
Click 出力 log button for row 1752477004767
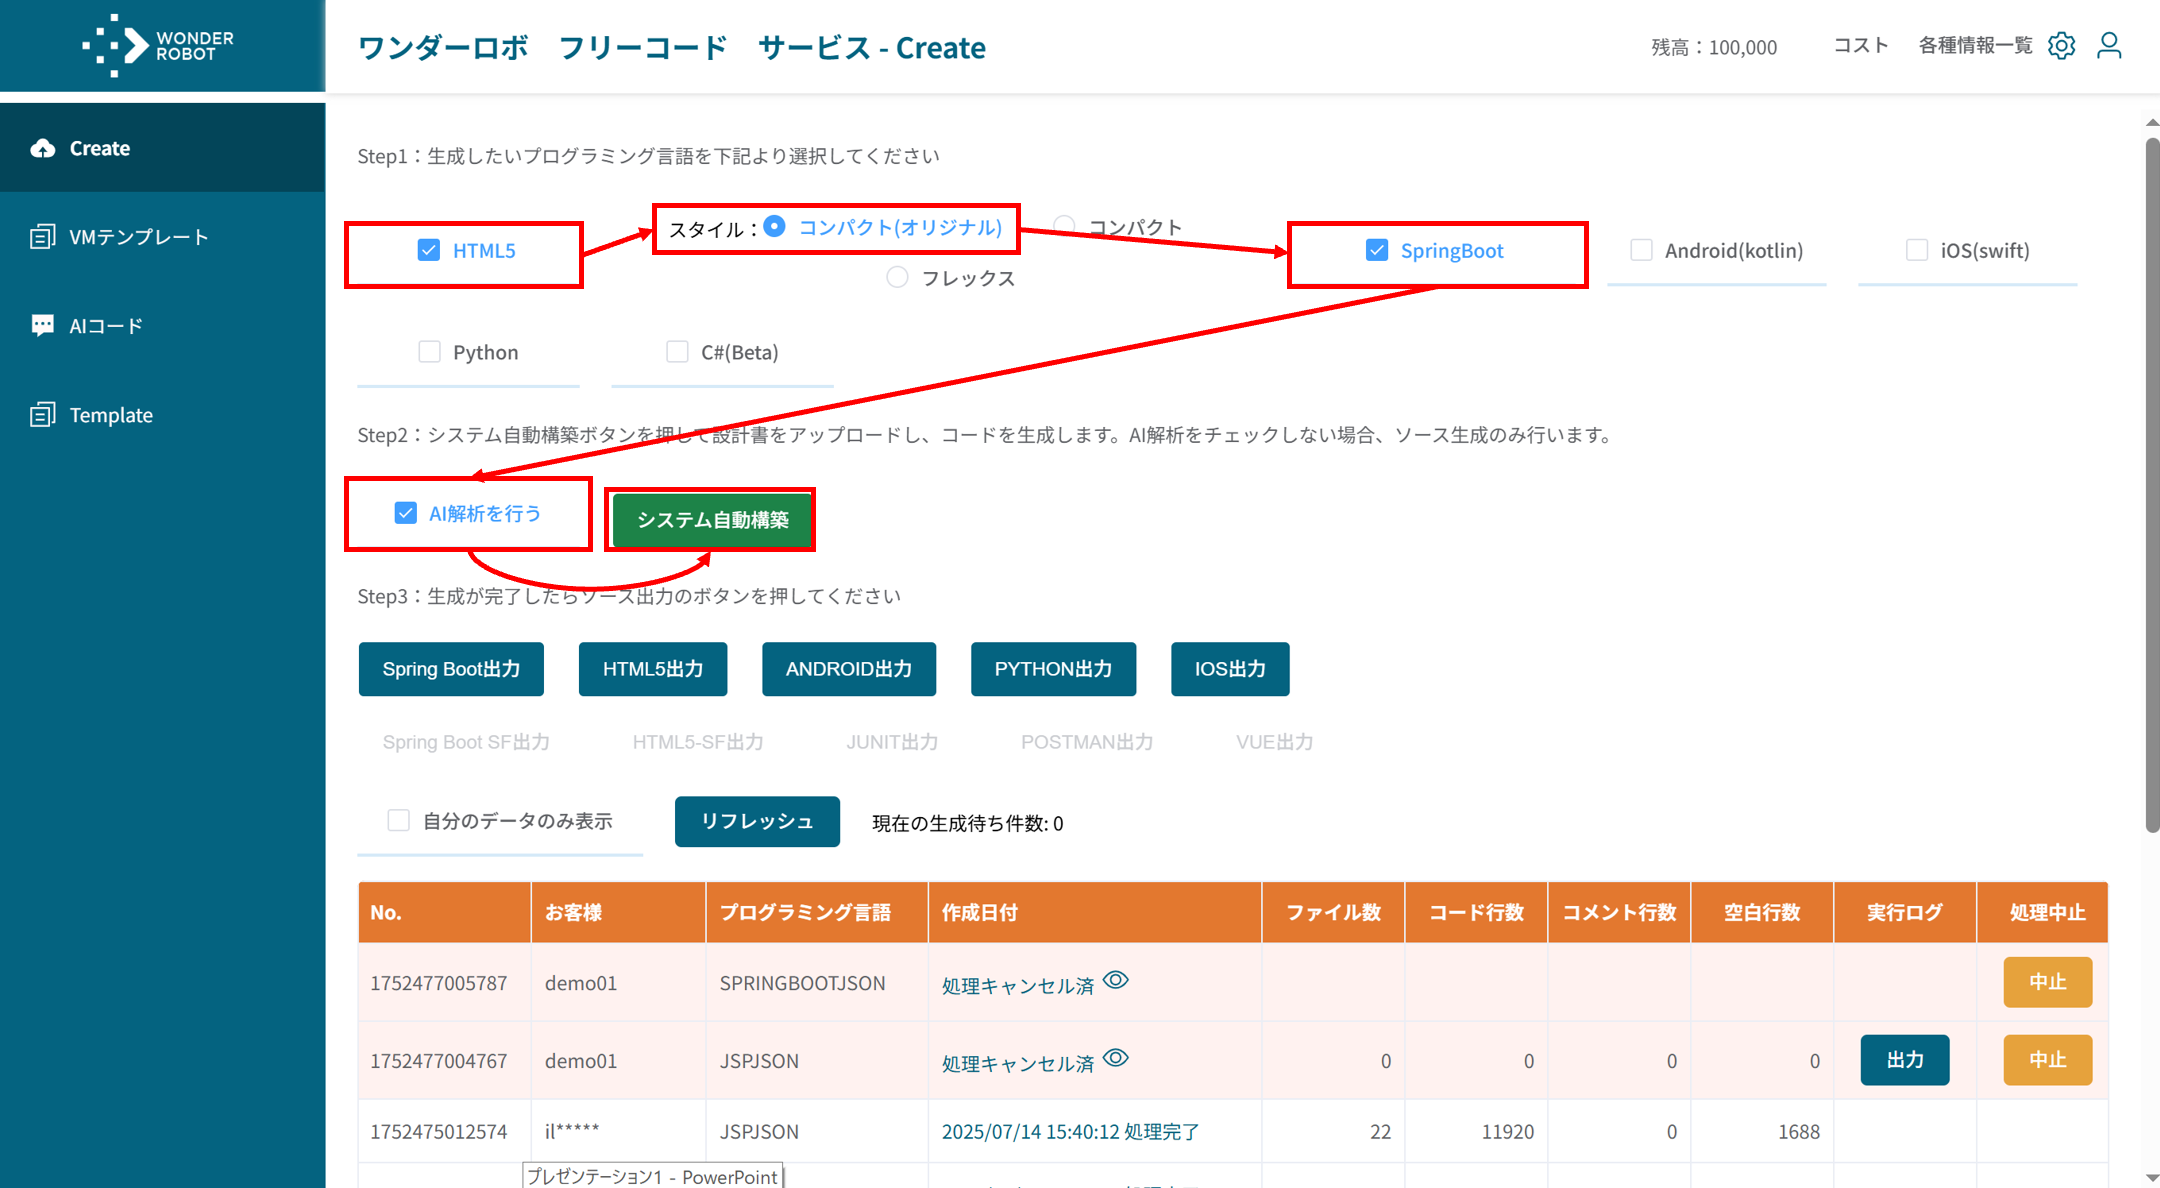[1905, 1060]
